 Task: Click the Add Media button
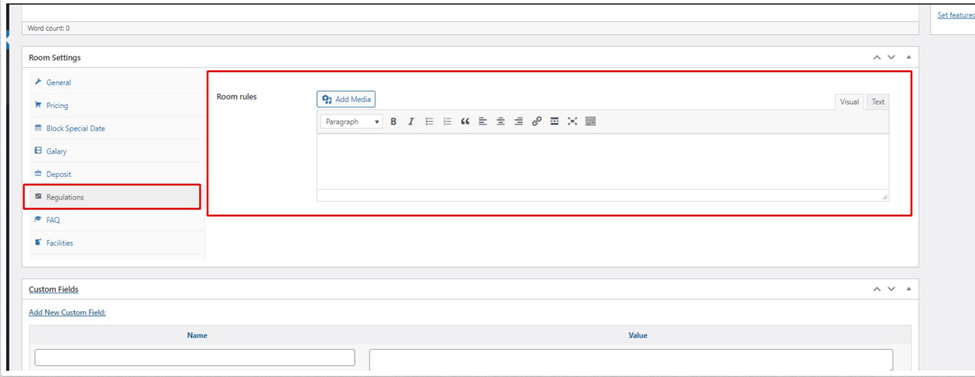pos(346,99)
